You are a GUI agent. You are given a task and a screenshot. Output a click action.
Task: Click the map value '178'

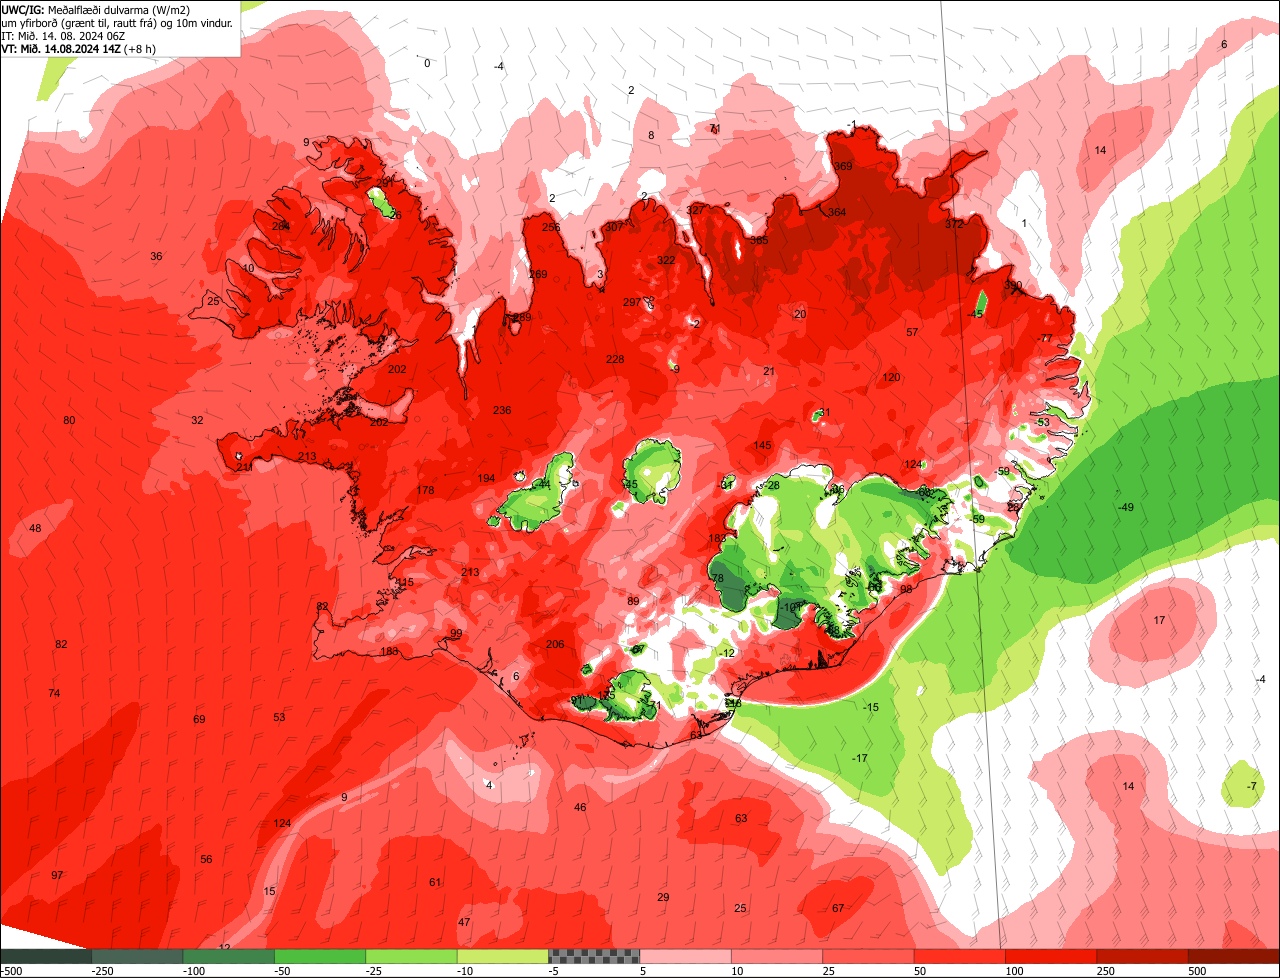pos(426,491)
